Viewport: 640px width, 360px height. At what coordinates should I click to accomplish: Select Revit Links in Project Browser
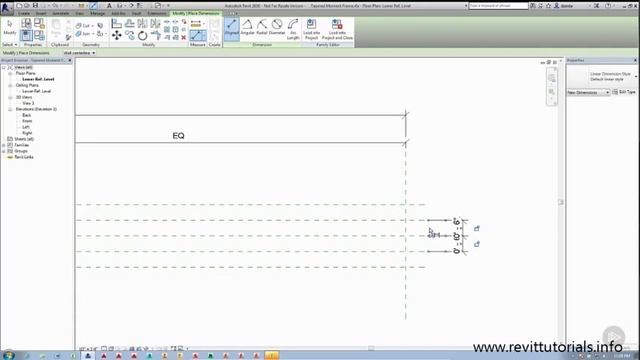click(x=24, y=157)
